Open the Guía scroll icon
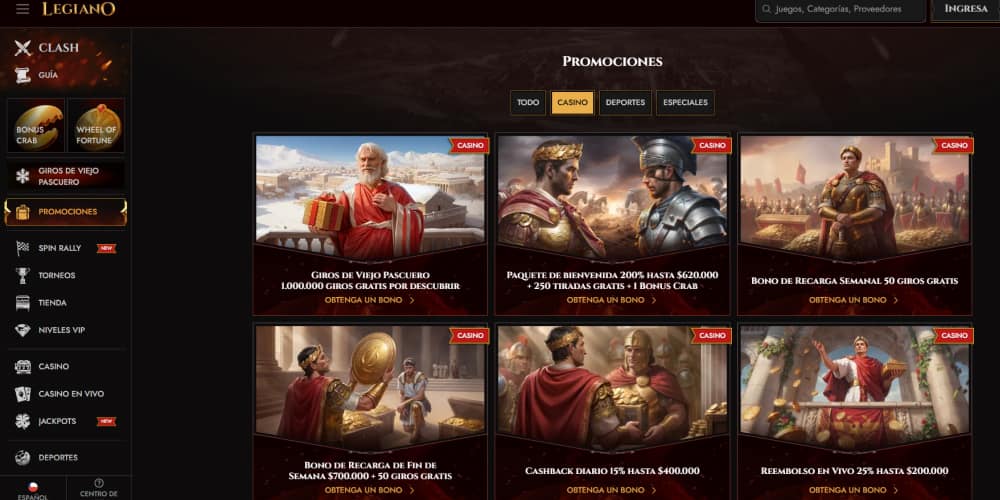The image size is (1000, 500). pyautogui.click(x=23, y=75)
